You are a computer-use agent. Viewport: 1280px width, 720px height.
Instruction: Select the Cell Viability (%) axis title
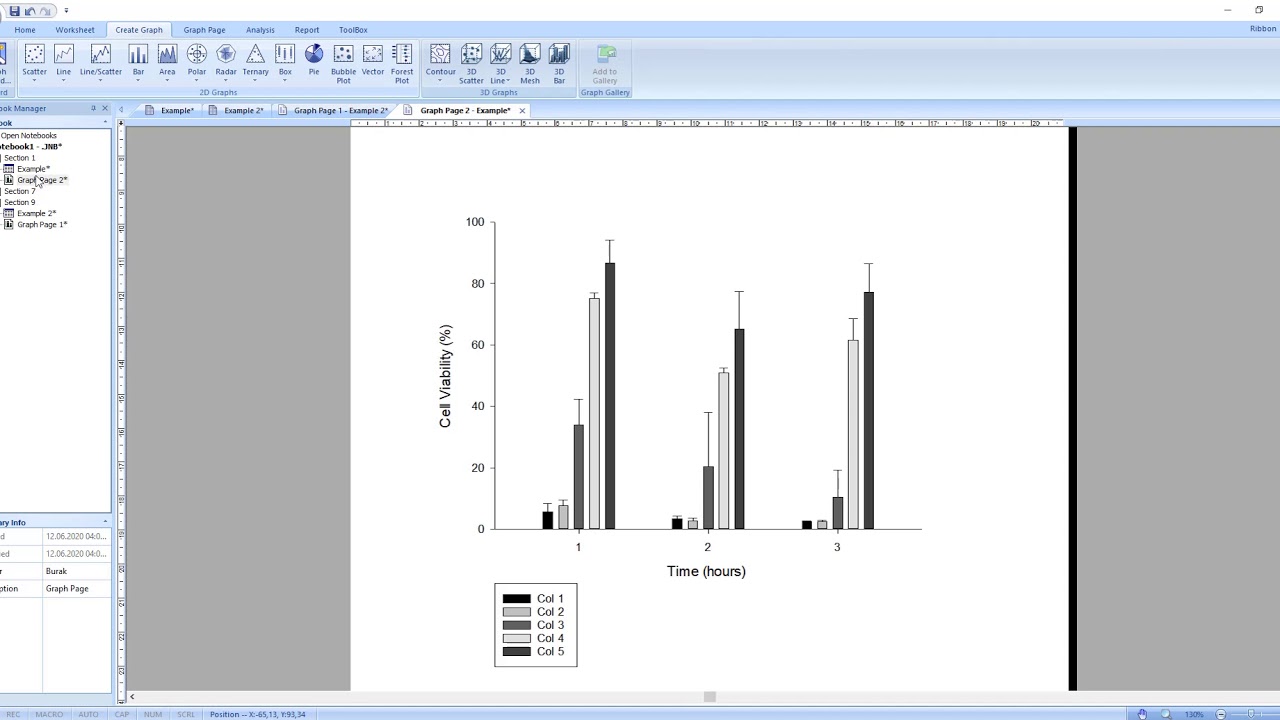point(445,376)
